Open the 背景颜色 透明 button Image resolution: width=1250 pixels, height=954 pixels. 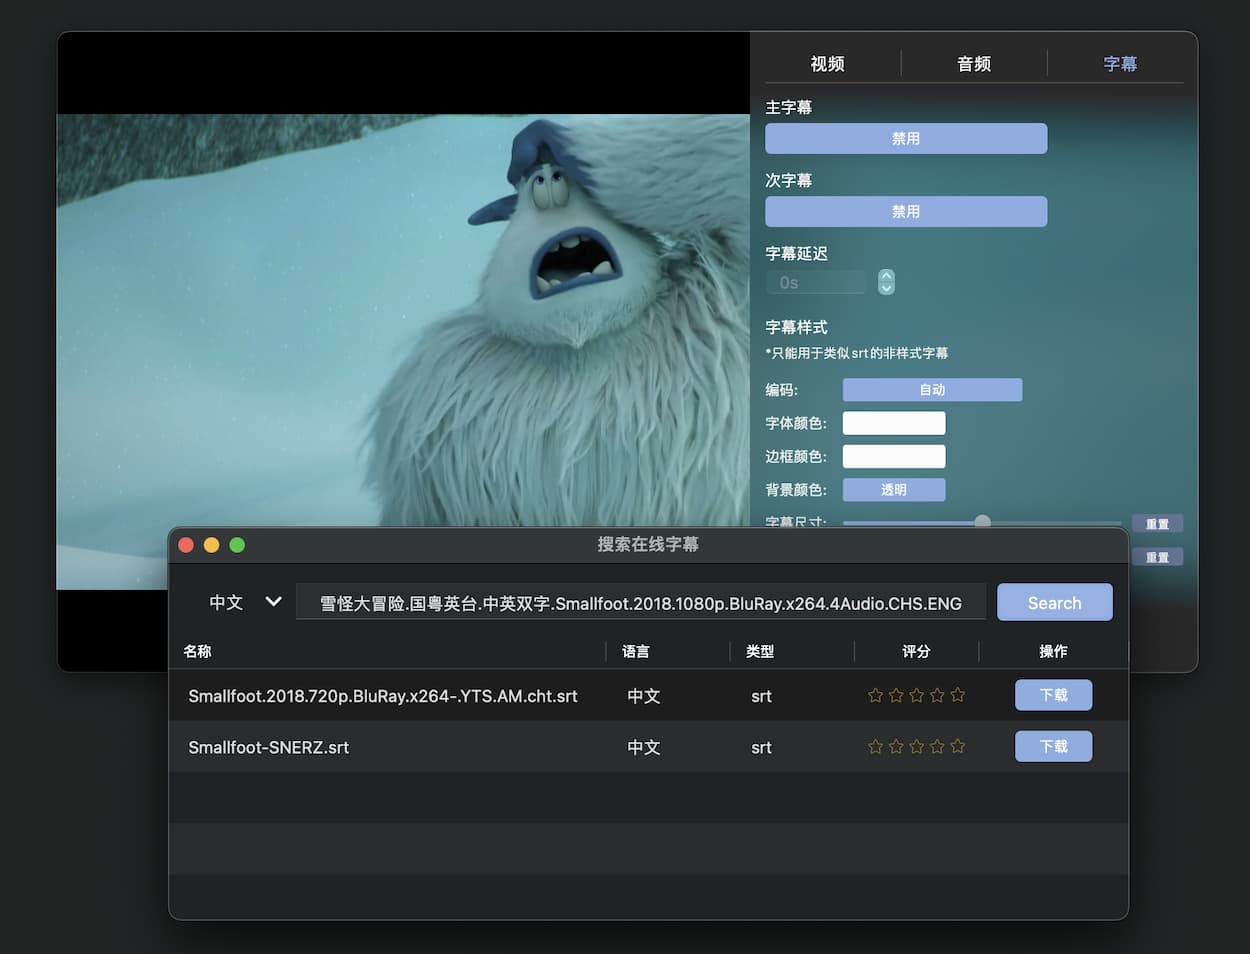click(894, 490)
